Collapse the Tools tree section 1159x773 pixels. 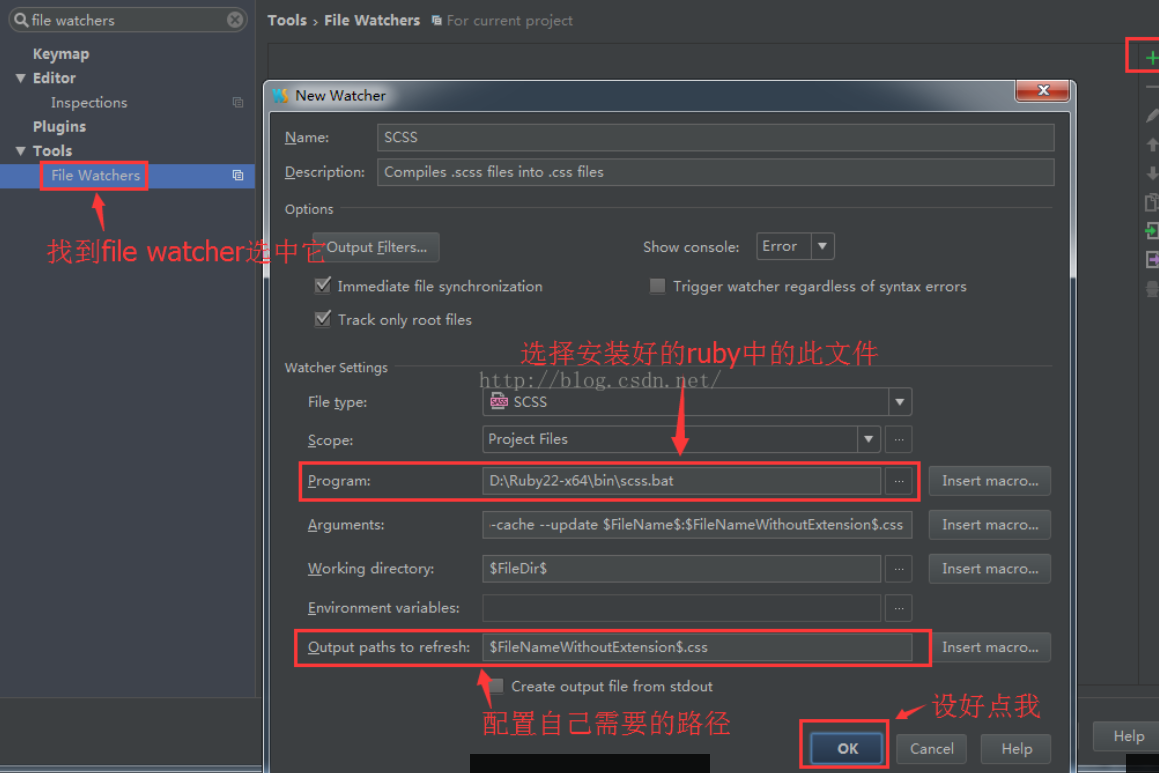click(21, 151)
